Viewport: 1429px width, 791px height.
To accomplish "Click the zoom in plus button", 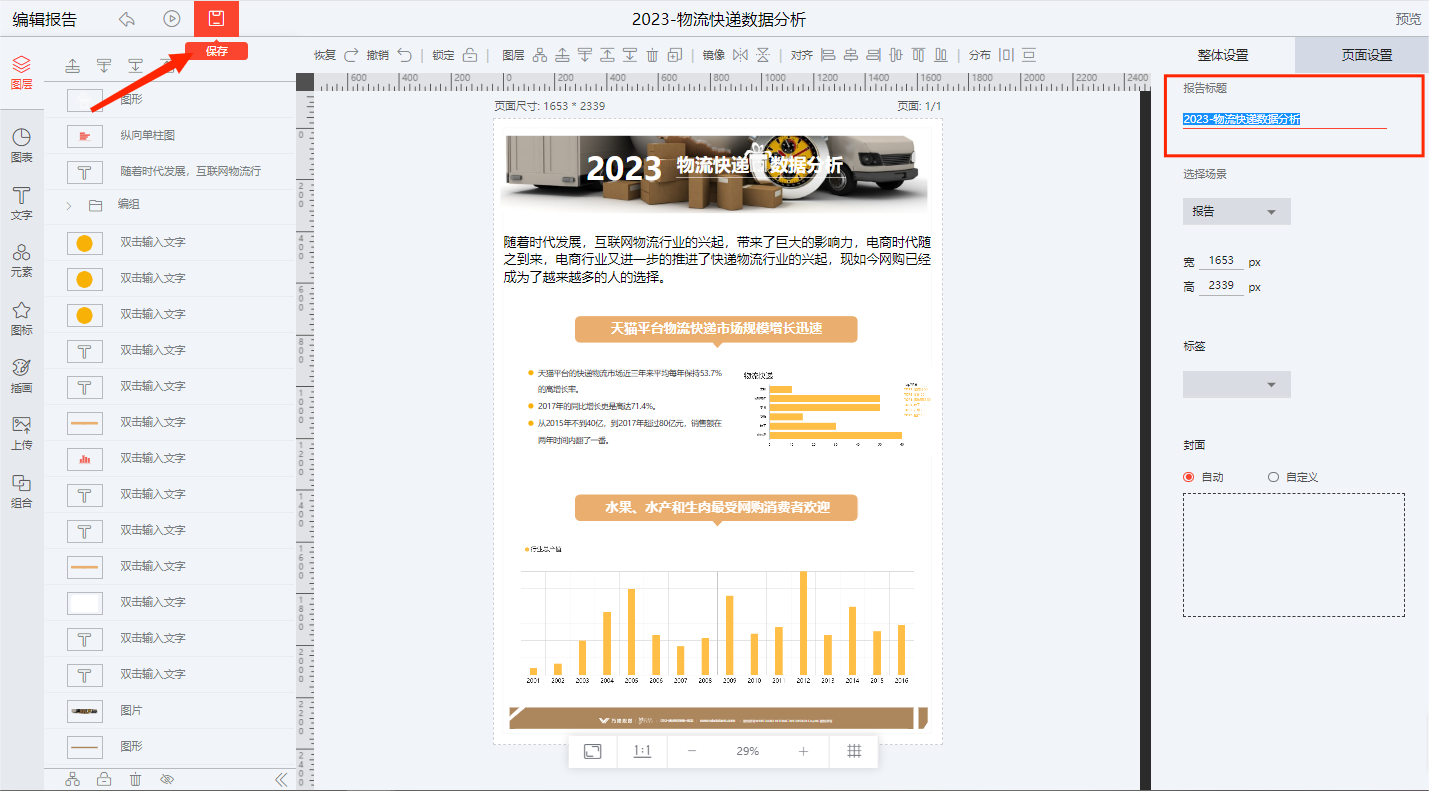I will pos(803,751).
